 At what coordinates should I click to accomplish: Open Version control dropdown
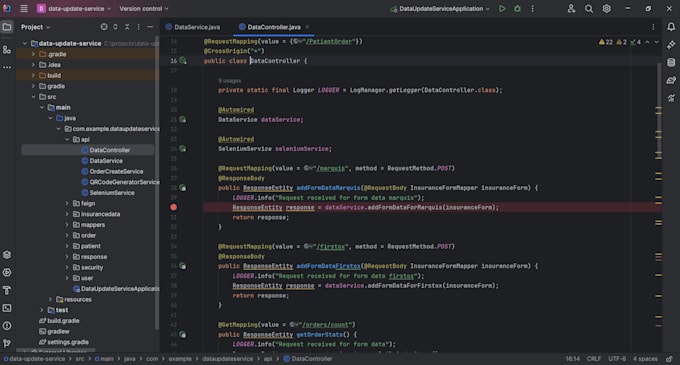tap(144, 9)
